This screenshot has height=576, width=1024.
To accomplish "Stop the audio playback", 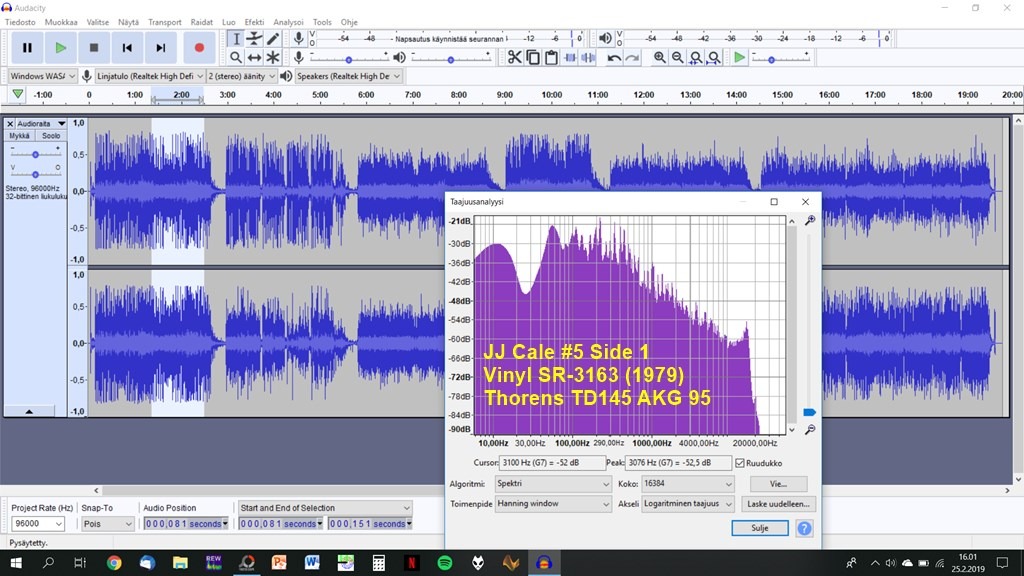I will point(94,48).
